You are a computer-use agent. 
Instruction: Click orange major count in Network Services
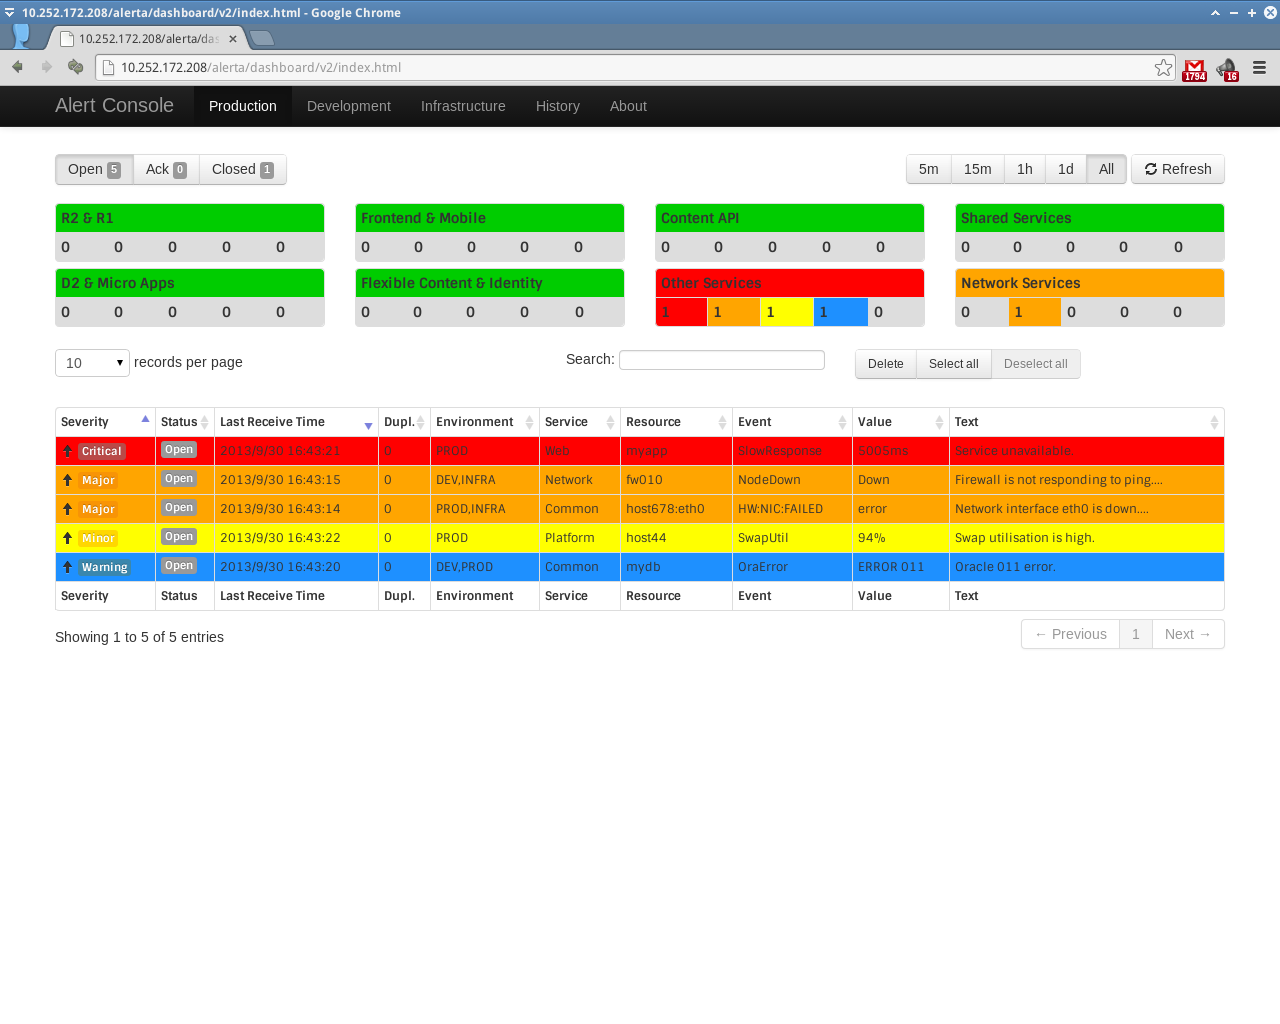(1035, 312)
